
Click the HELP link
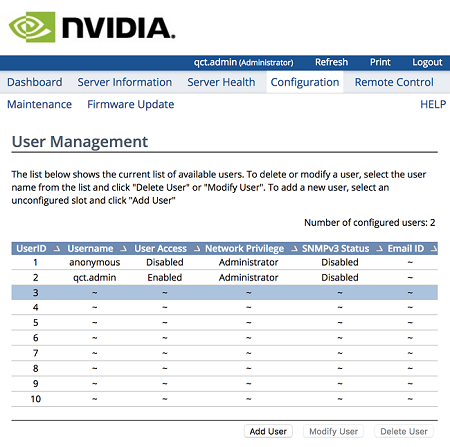coord(433,104)
